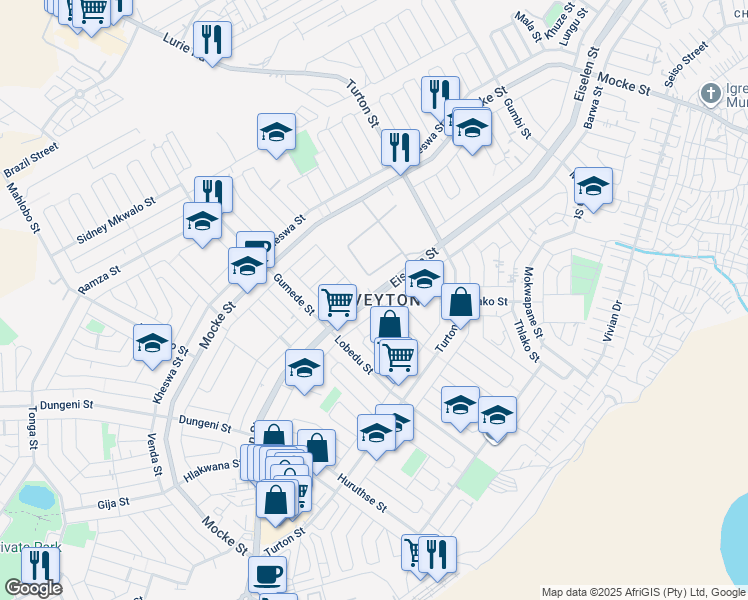Open the Google logo link

tap(33, 588)
